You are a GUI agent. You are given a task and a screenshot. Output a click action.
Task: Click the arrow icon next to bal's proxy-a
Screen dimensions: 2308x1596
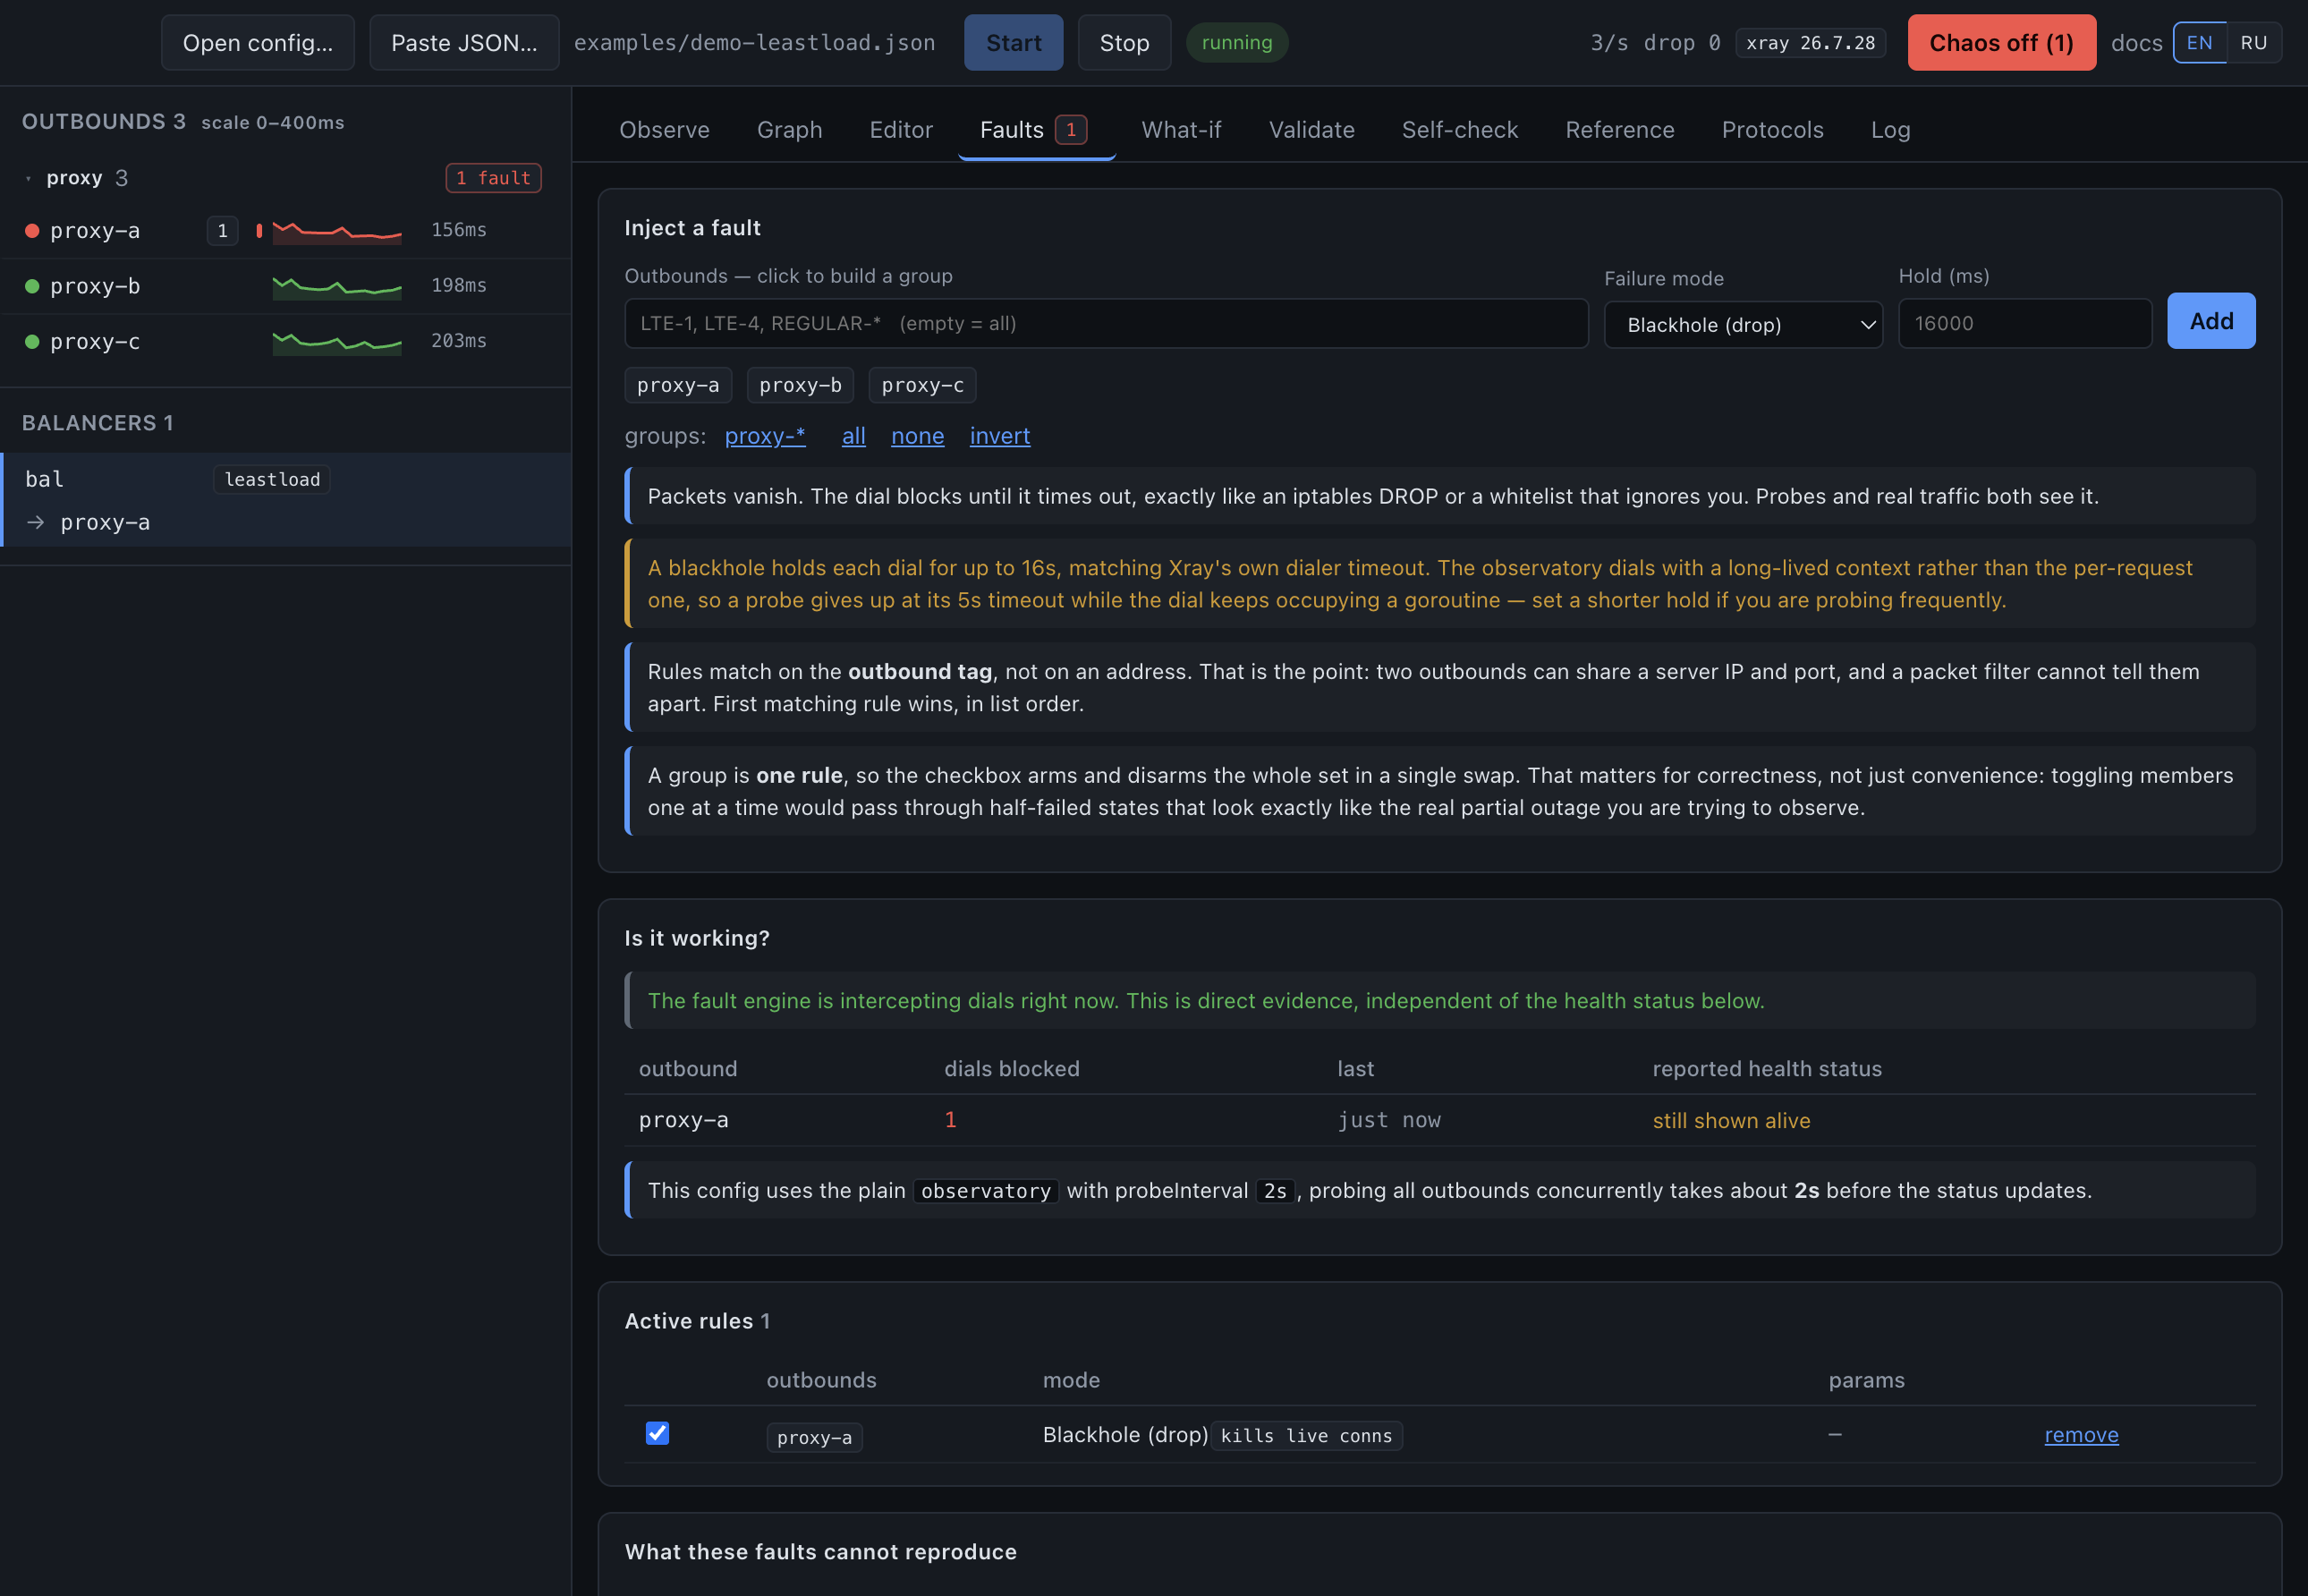[x=35, y=522]
